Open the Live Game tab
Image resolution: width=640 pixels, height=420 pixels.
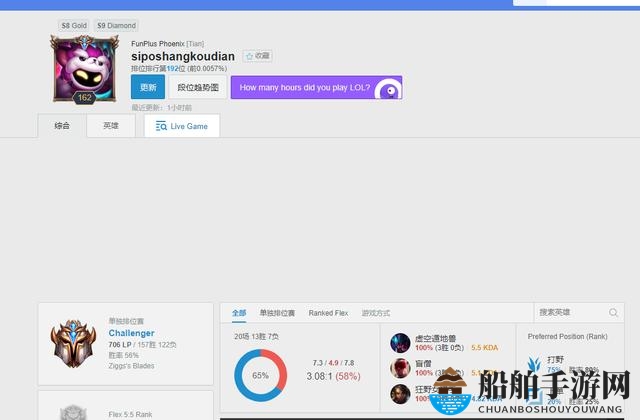coord(182,126)
